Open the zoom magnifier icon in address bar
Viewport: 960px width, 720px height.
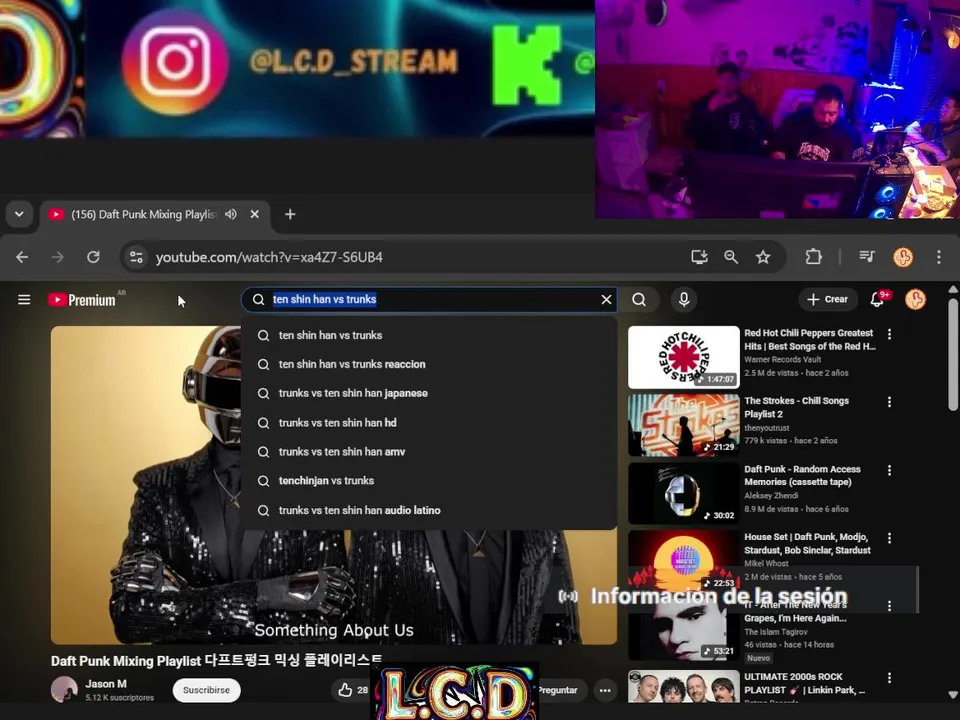(731, 257)
